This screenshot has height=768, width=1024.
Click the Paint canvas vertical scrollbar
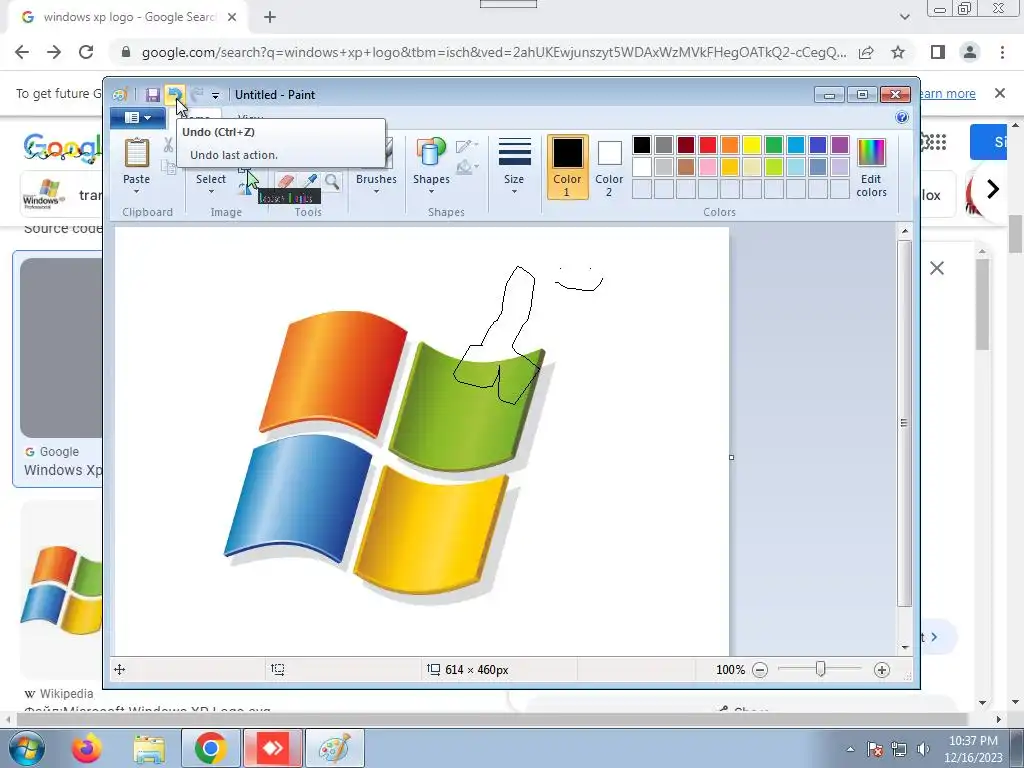[904, 423]
